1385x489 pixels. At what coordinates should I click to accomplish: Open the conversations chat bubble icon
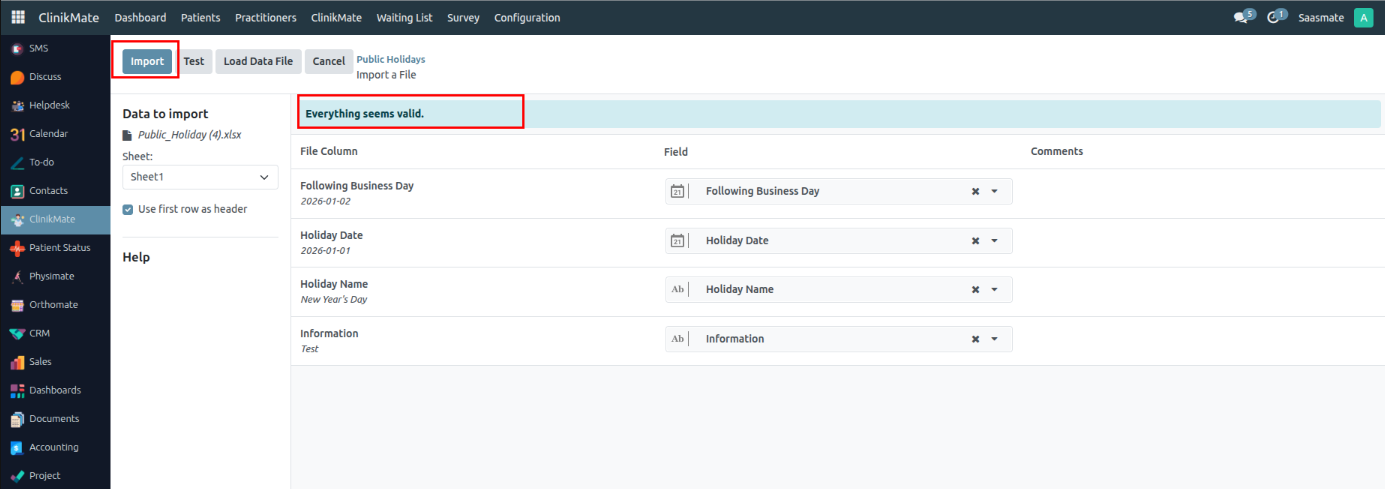point(1241,17)
